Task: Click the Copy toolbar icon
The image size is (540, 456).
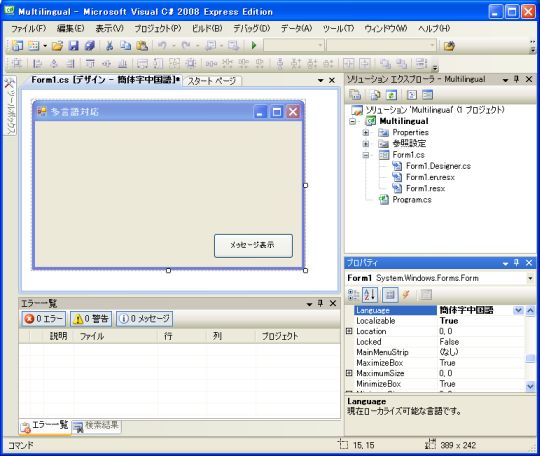Action: click(x=126, y=45)
